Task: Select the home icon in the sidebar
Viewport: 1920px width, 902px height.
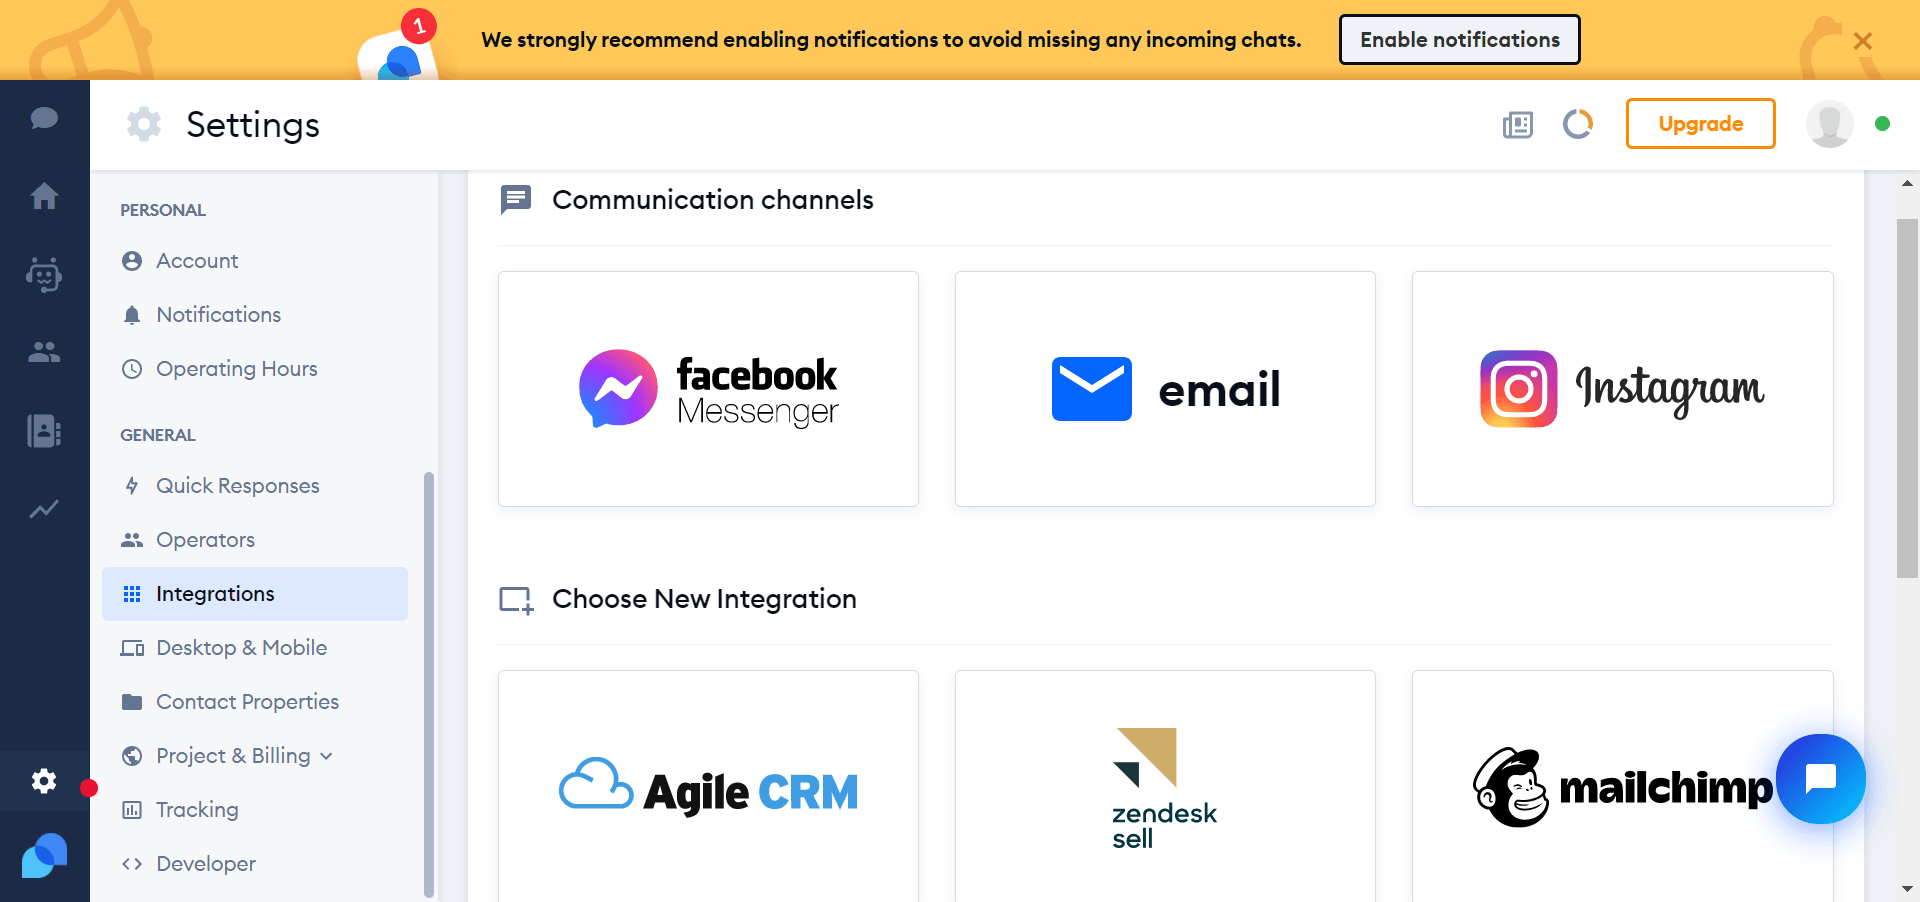Action: pyautogui.click(x=44, y=196)
